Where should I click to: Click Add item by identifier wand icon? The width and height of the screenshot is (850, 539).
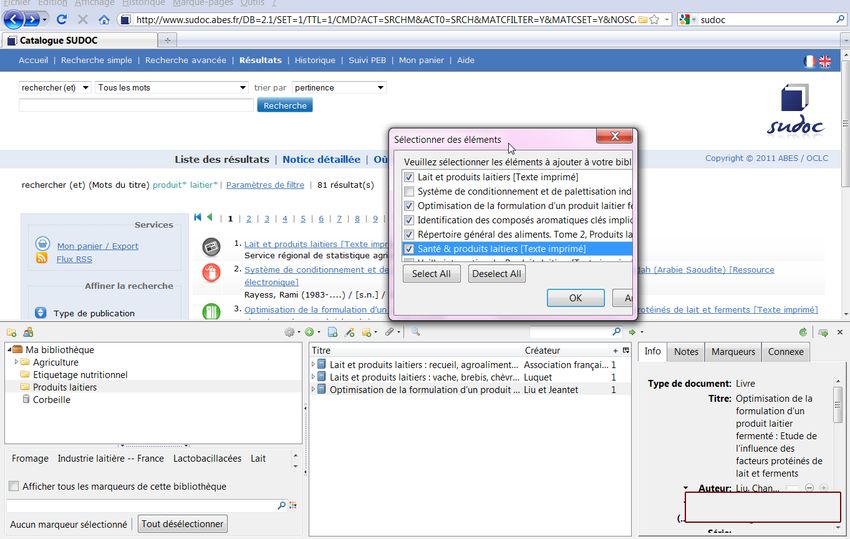350,332
